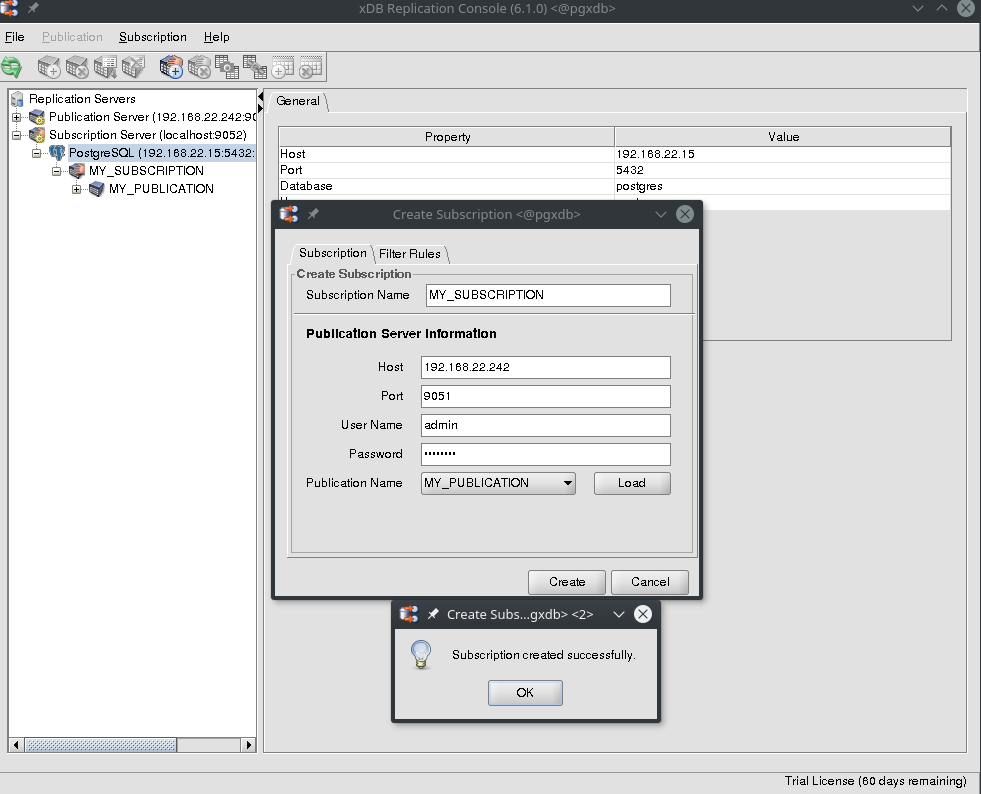Click the pin icon in success message dialog title

pyautogui.click(x=433, y=614)
